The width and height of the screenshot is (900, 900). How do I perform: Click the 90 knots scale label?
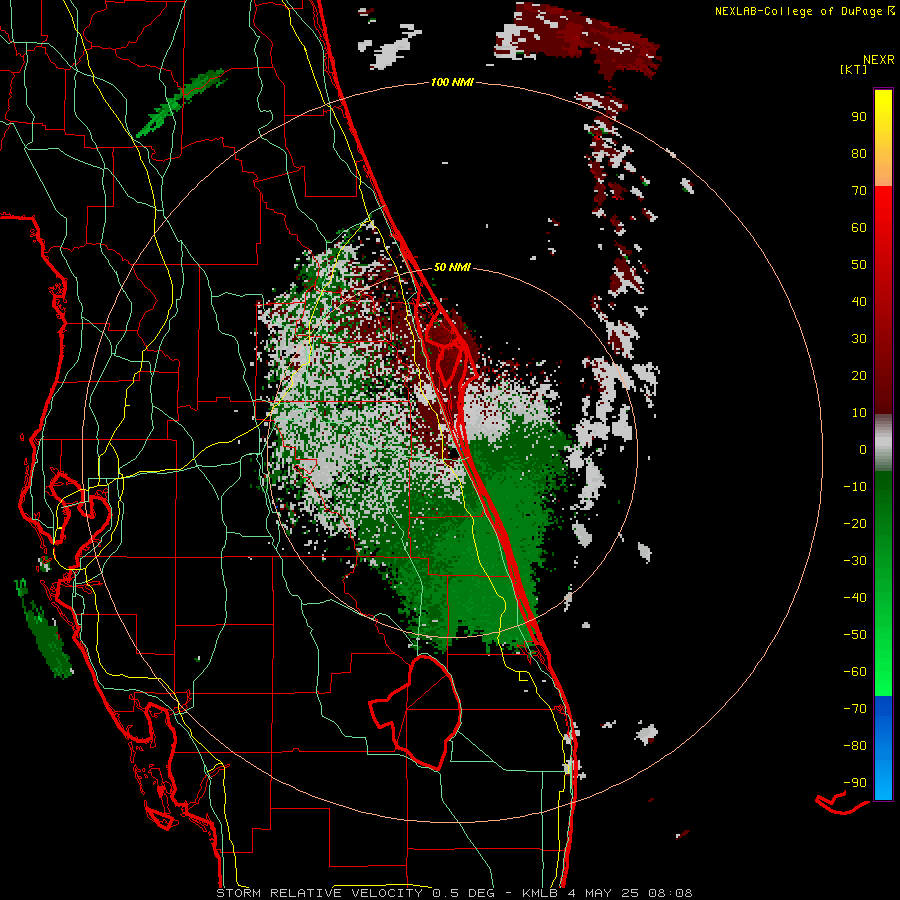point(859,117)
